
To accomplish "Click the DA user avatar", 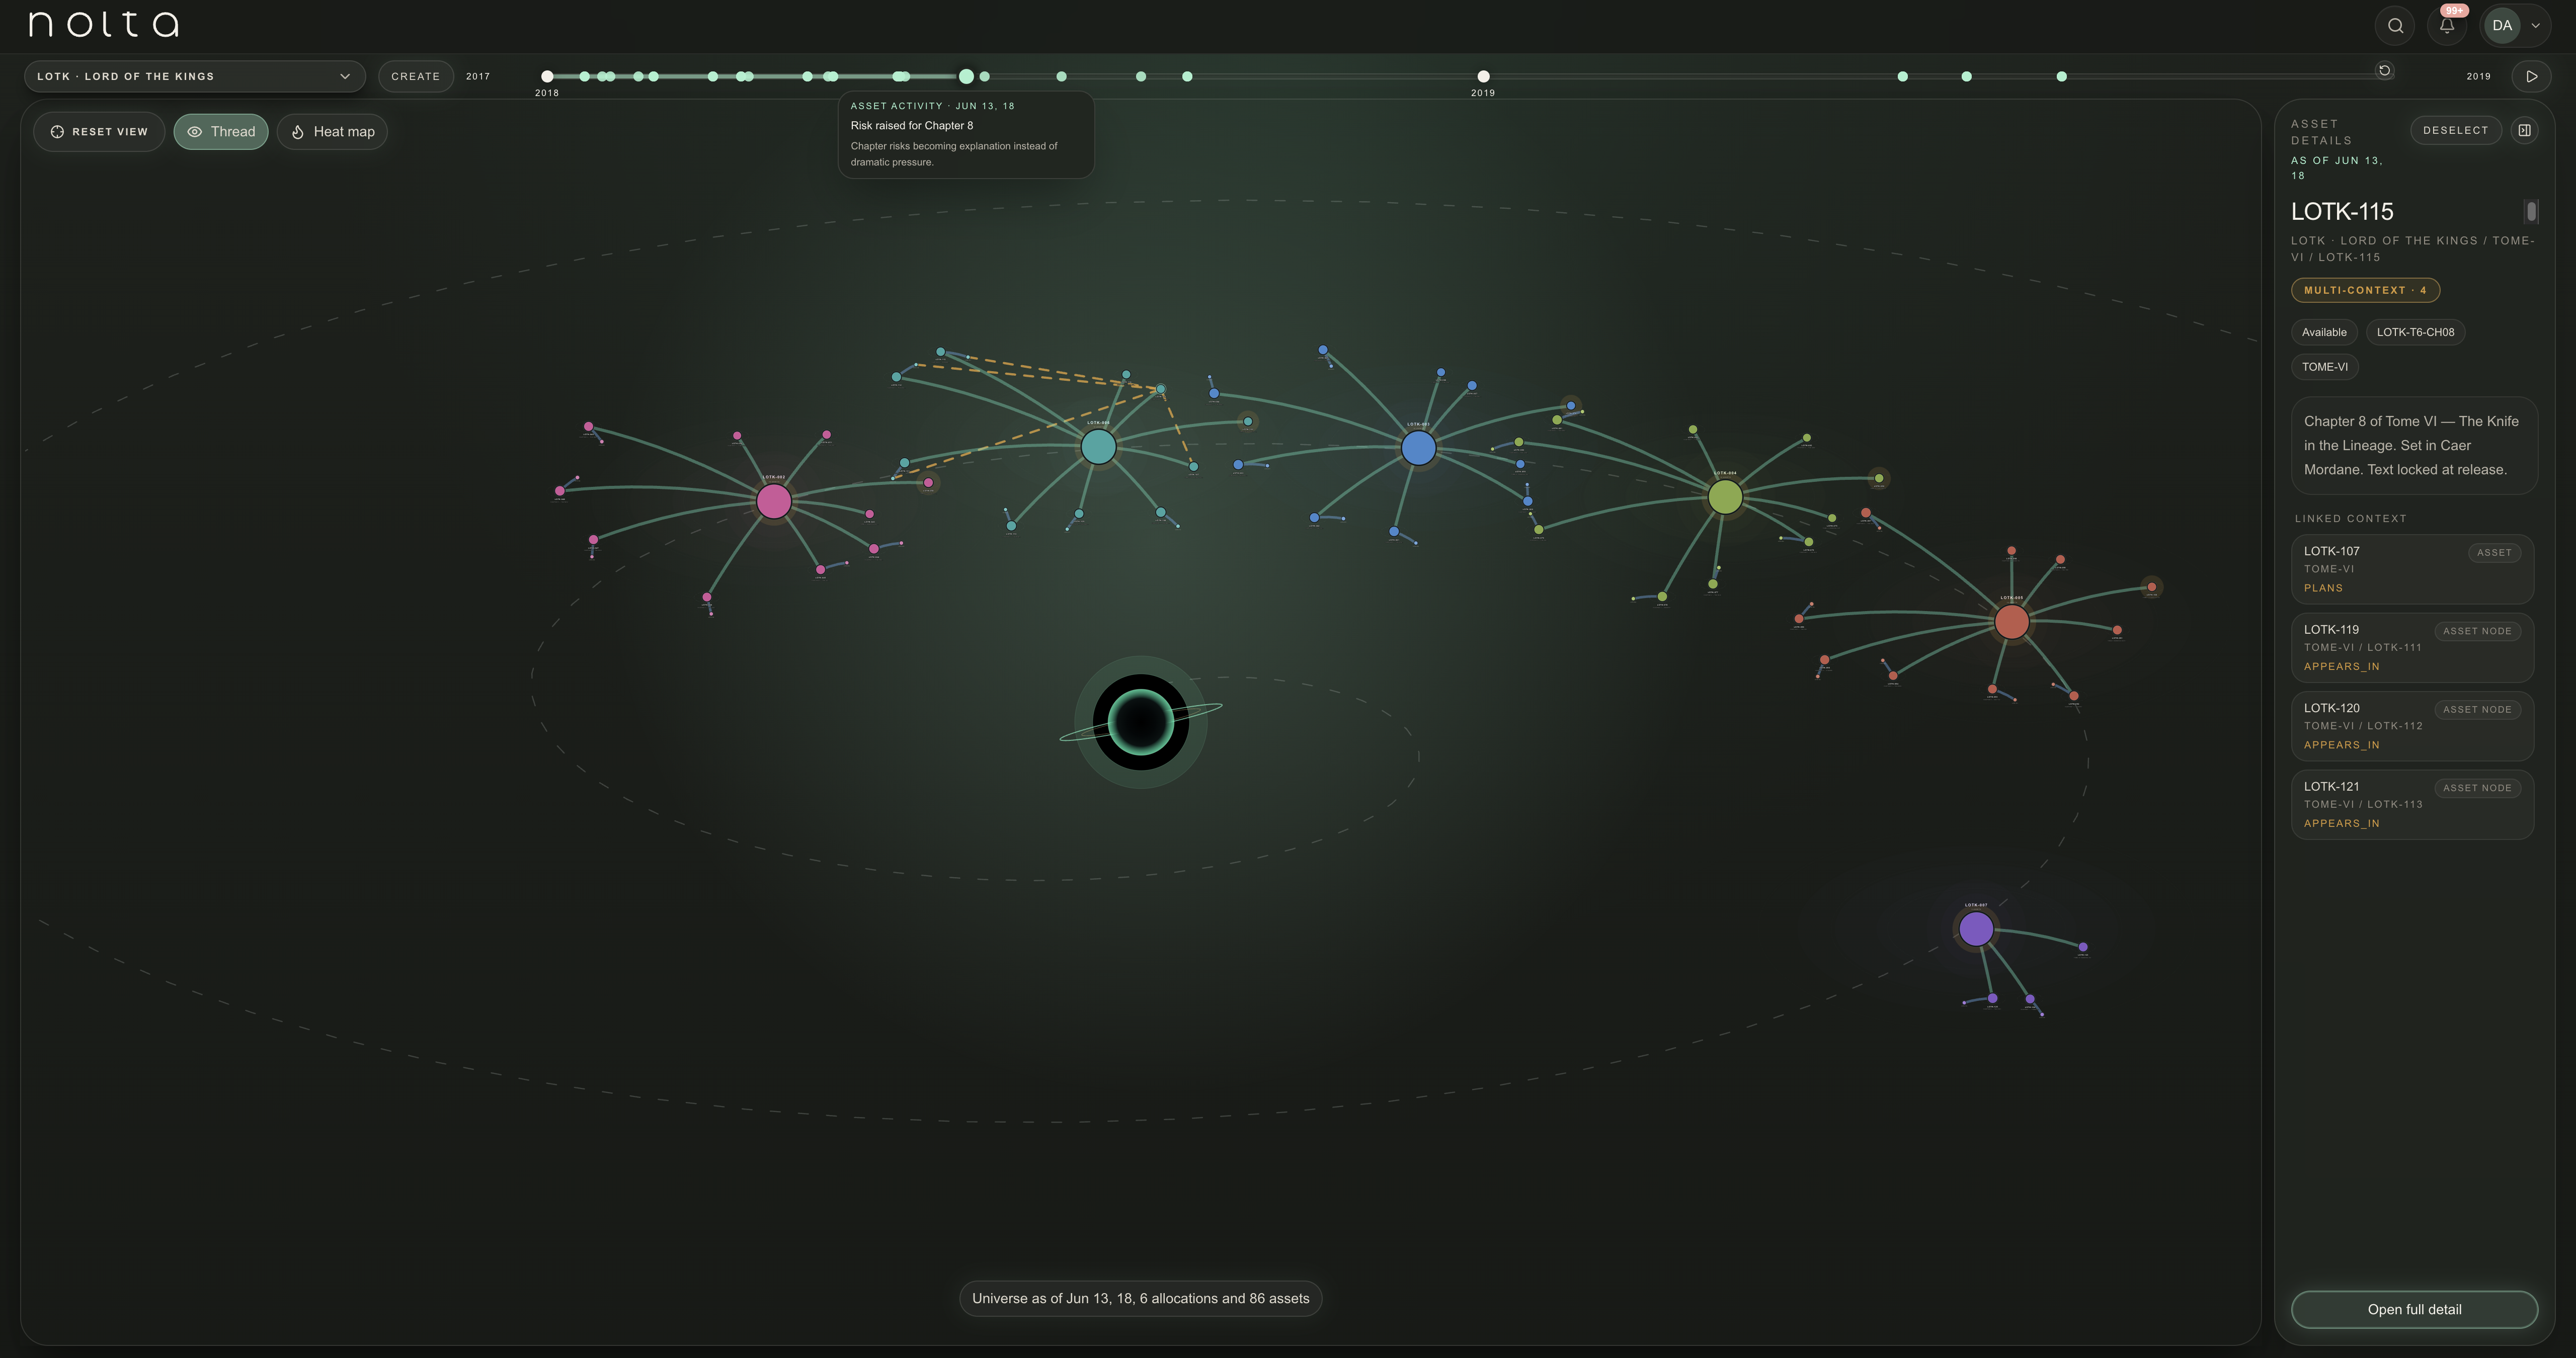I will pos(2502,26).
